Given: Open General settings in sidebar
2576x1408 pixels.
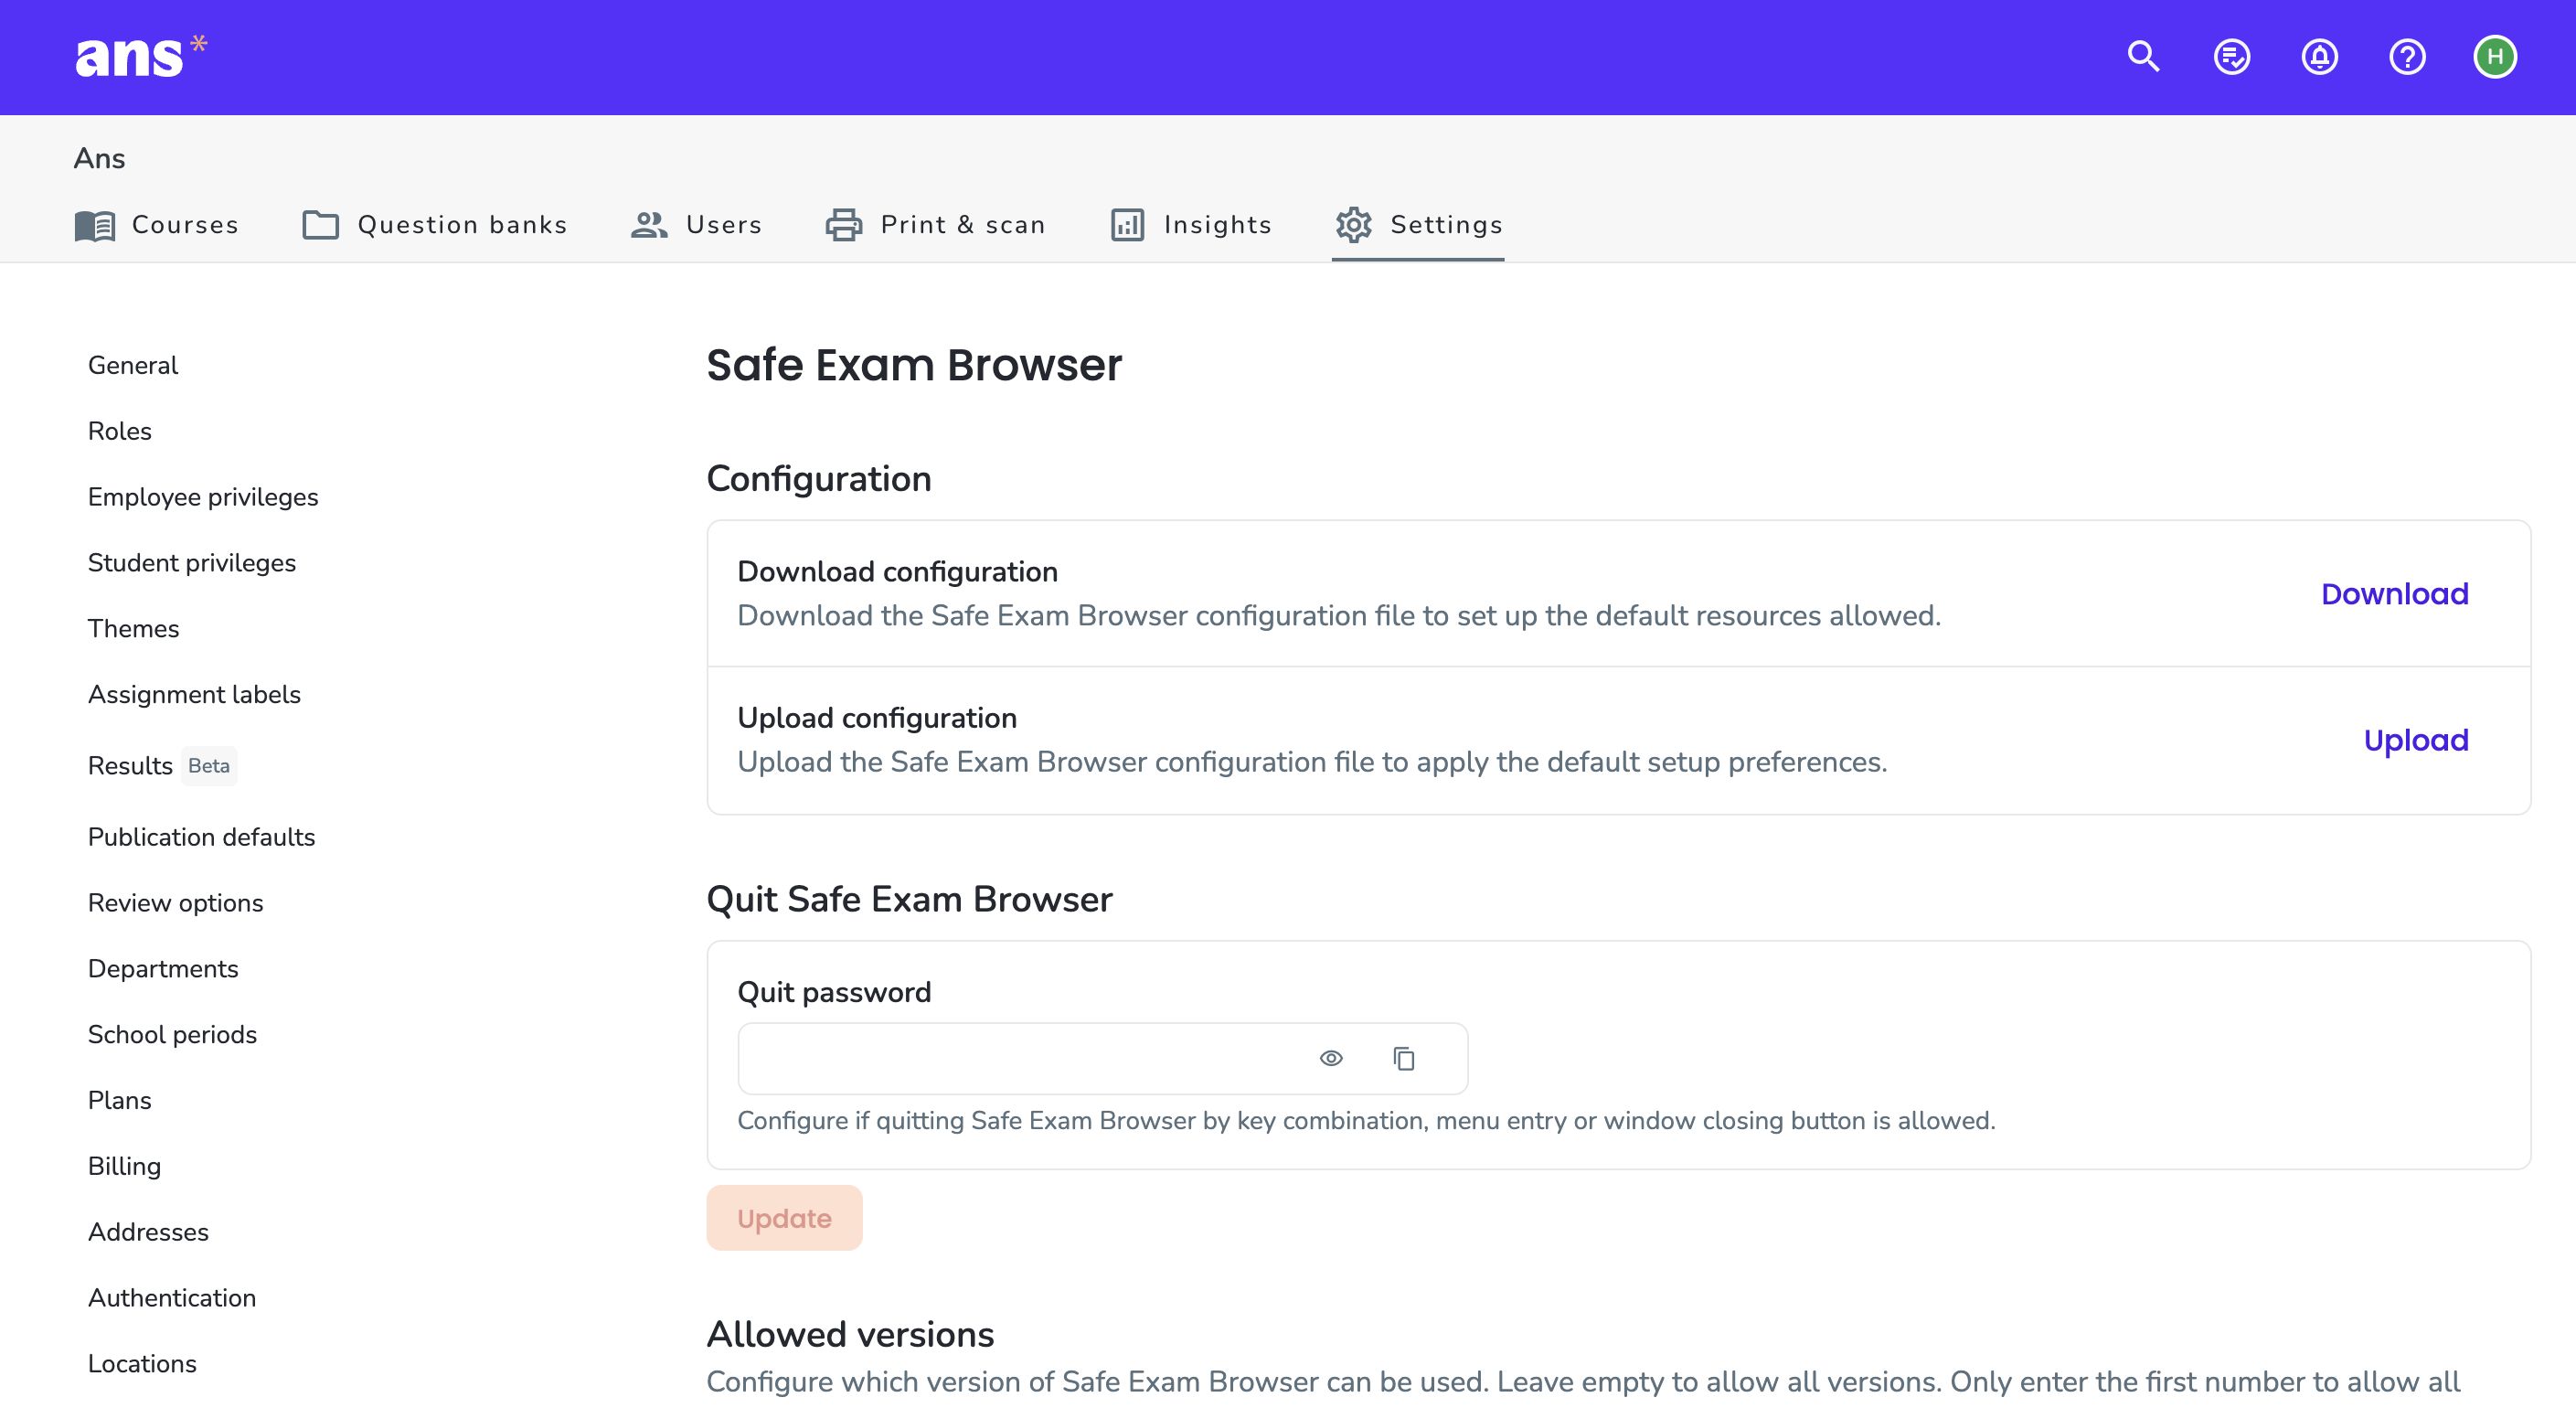Looking at the screenshot, I should 133,365.
